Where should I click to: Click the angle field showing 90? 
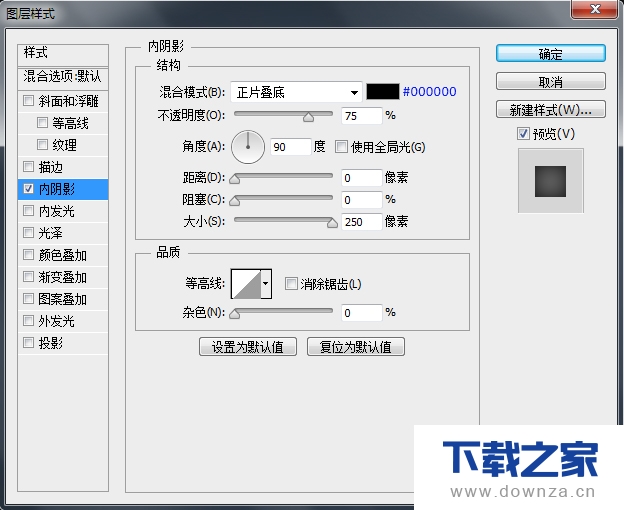(x=291, y=147)
